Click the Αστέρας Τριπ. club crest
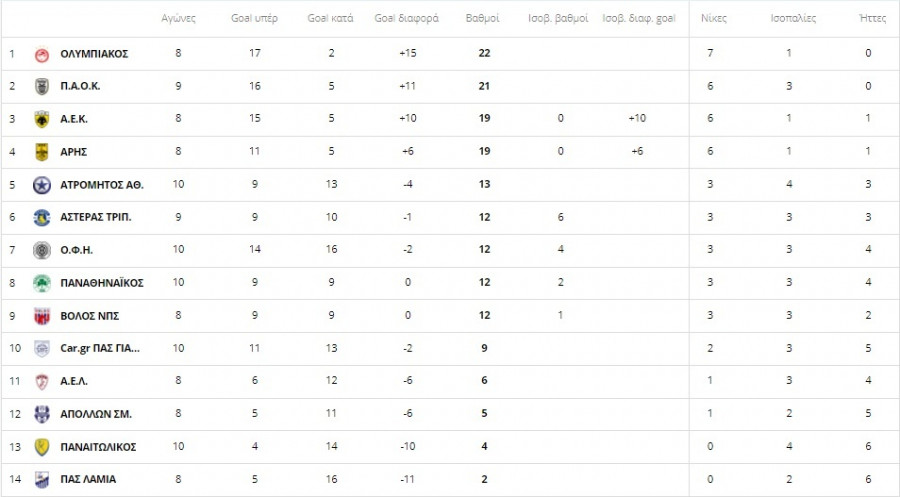Viewport: 900px width, 497px height. point(42,217)
